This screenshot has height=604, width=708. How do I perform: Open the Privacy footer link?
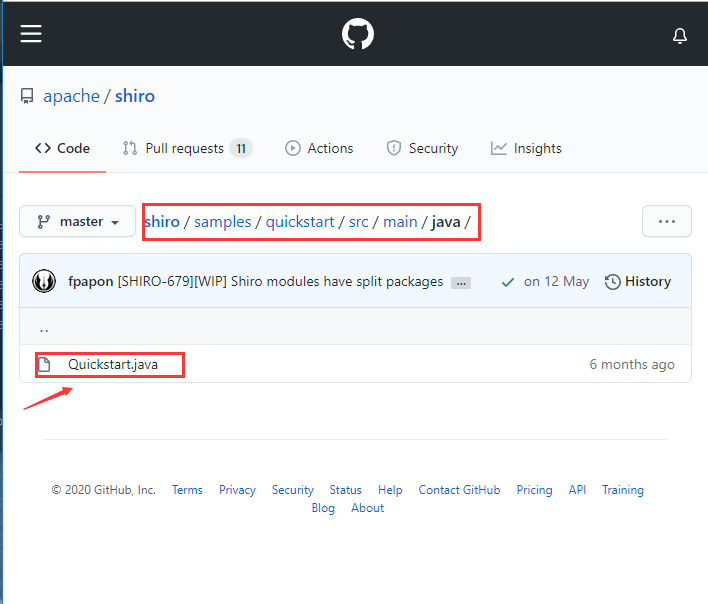[x=237, y=490]
